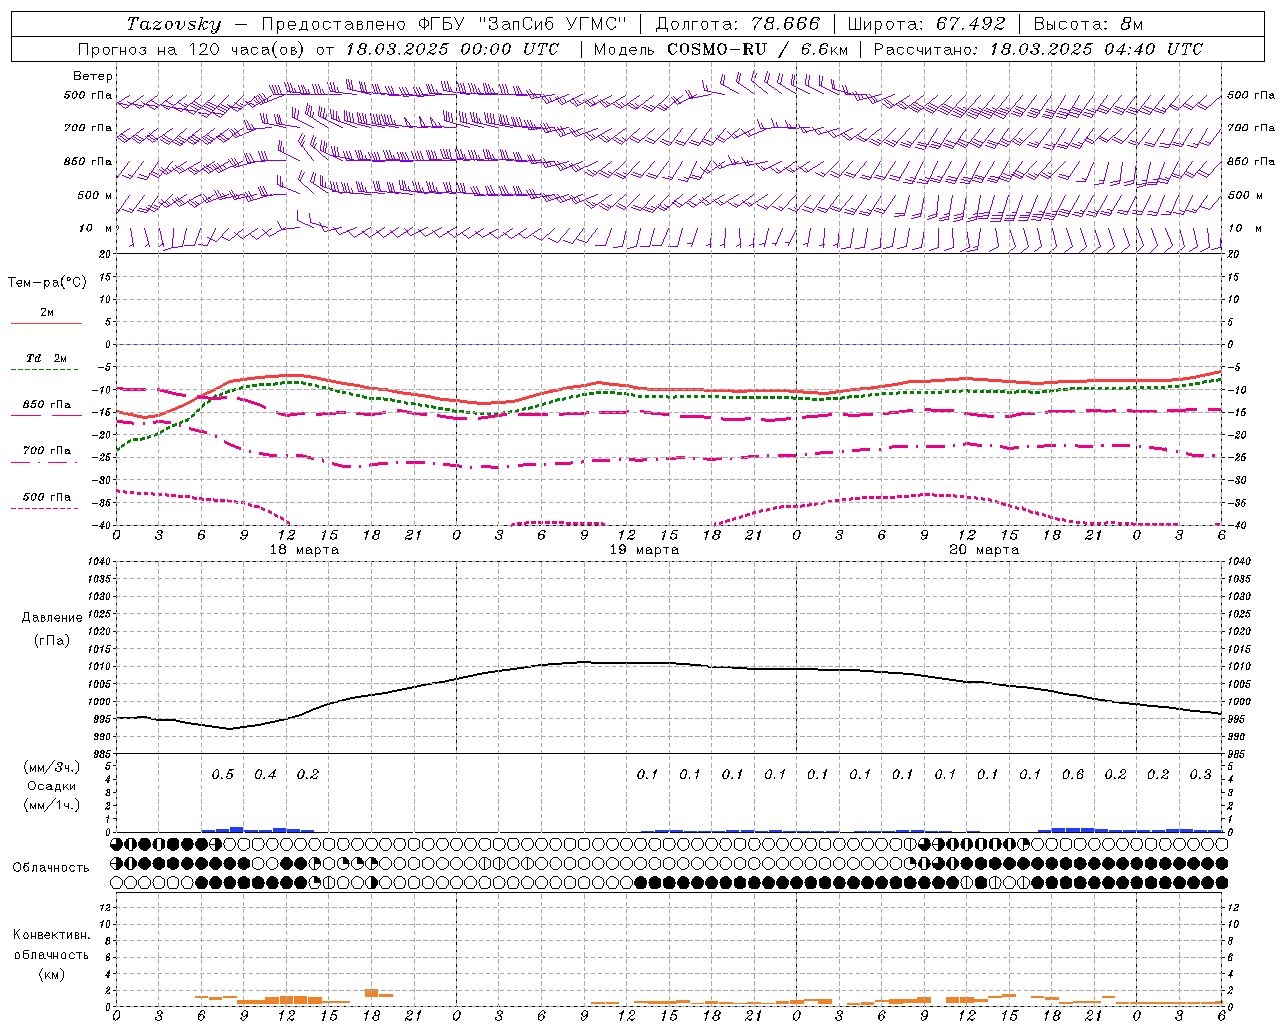Click the 0.6 precipitation value

(1073, 775)
